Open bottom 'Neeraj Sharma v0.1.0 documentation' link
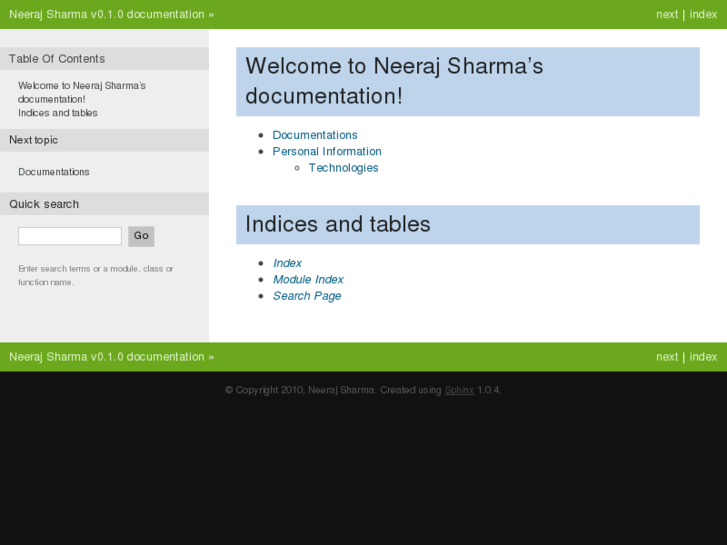 click(107, 357)
